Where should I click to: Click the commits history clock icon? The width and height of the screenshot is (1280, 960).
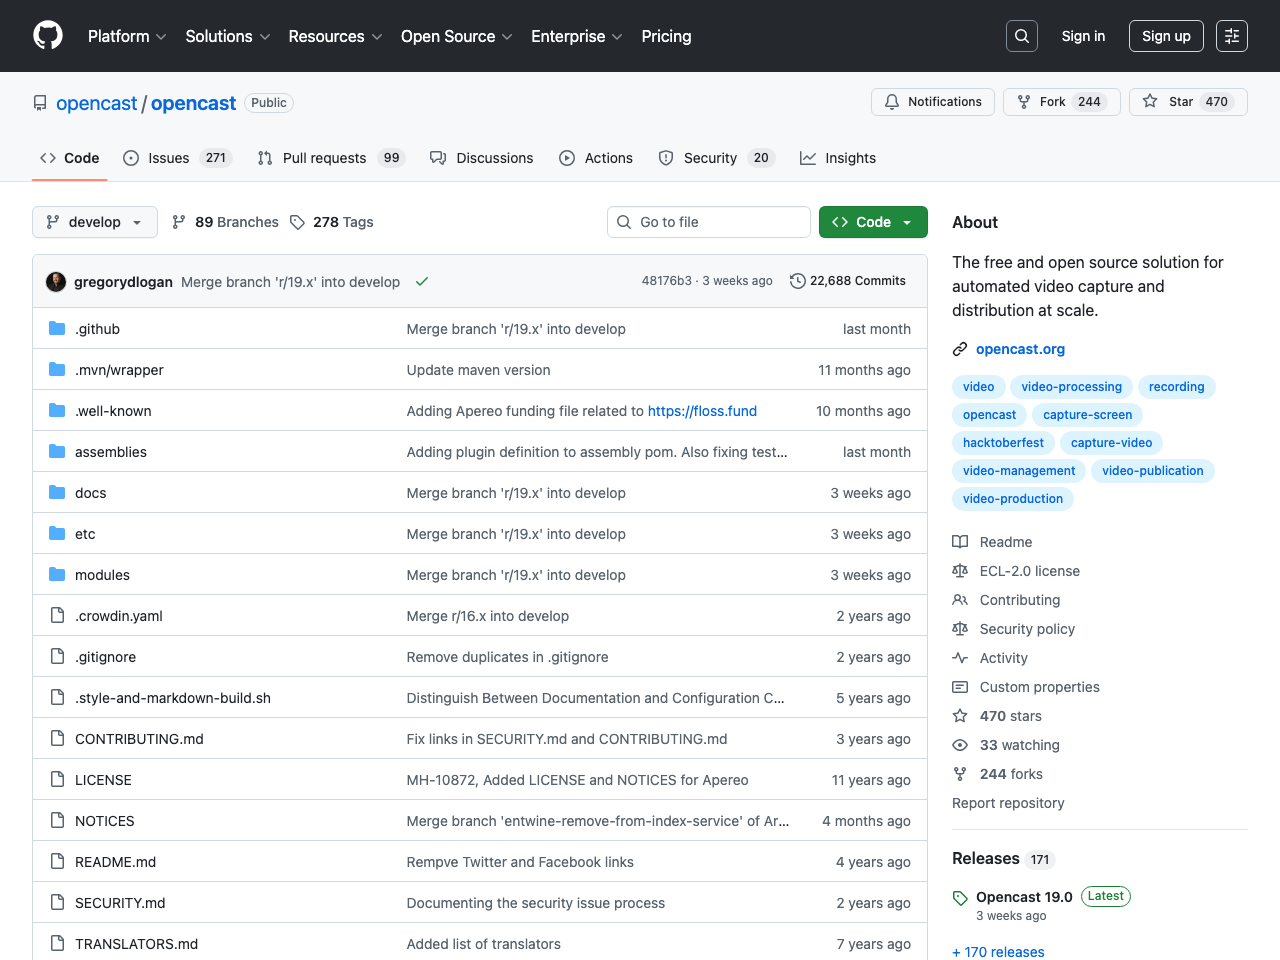(x=797, y=281)
